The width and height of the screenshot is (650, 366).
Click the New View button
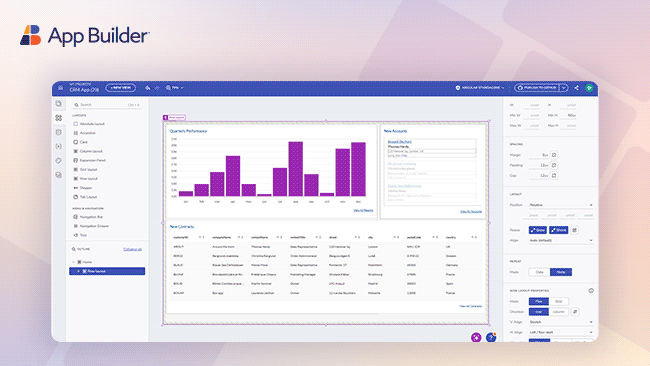121,88
